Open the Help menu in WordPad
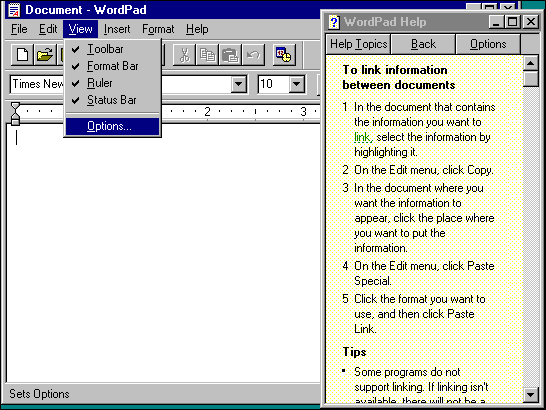Image resolution: width=546 pixels, height=410 pixels. tap(197, 29)
